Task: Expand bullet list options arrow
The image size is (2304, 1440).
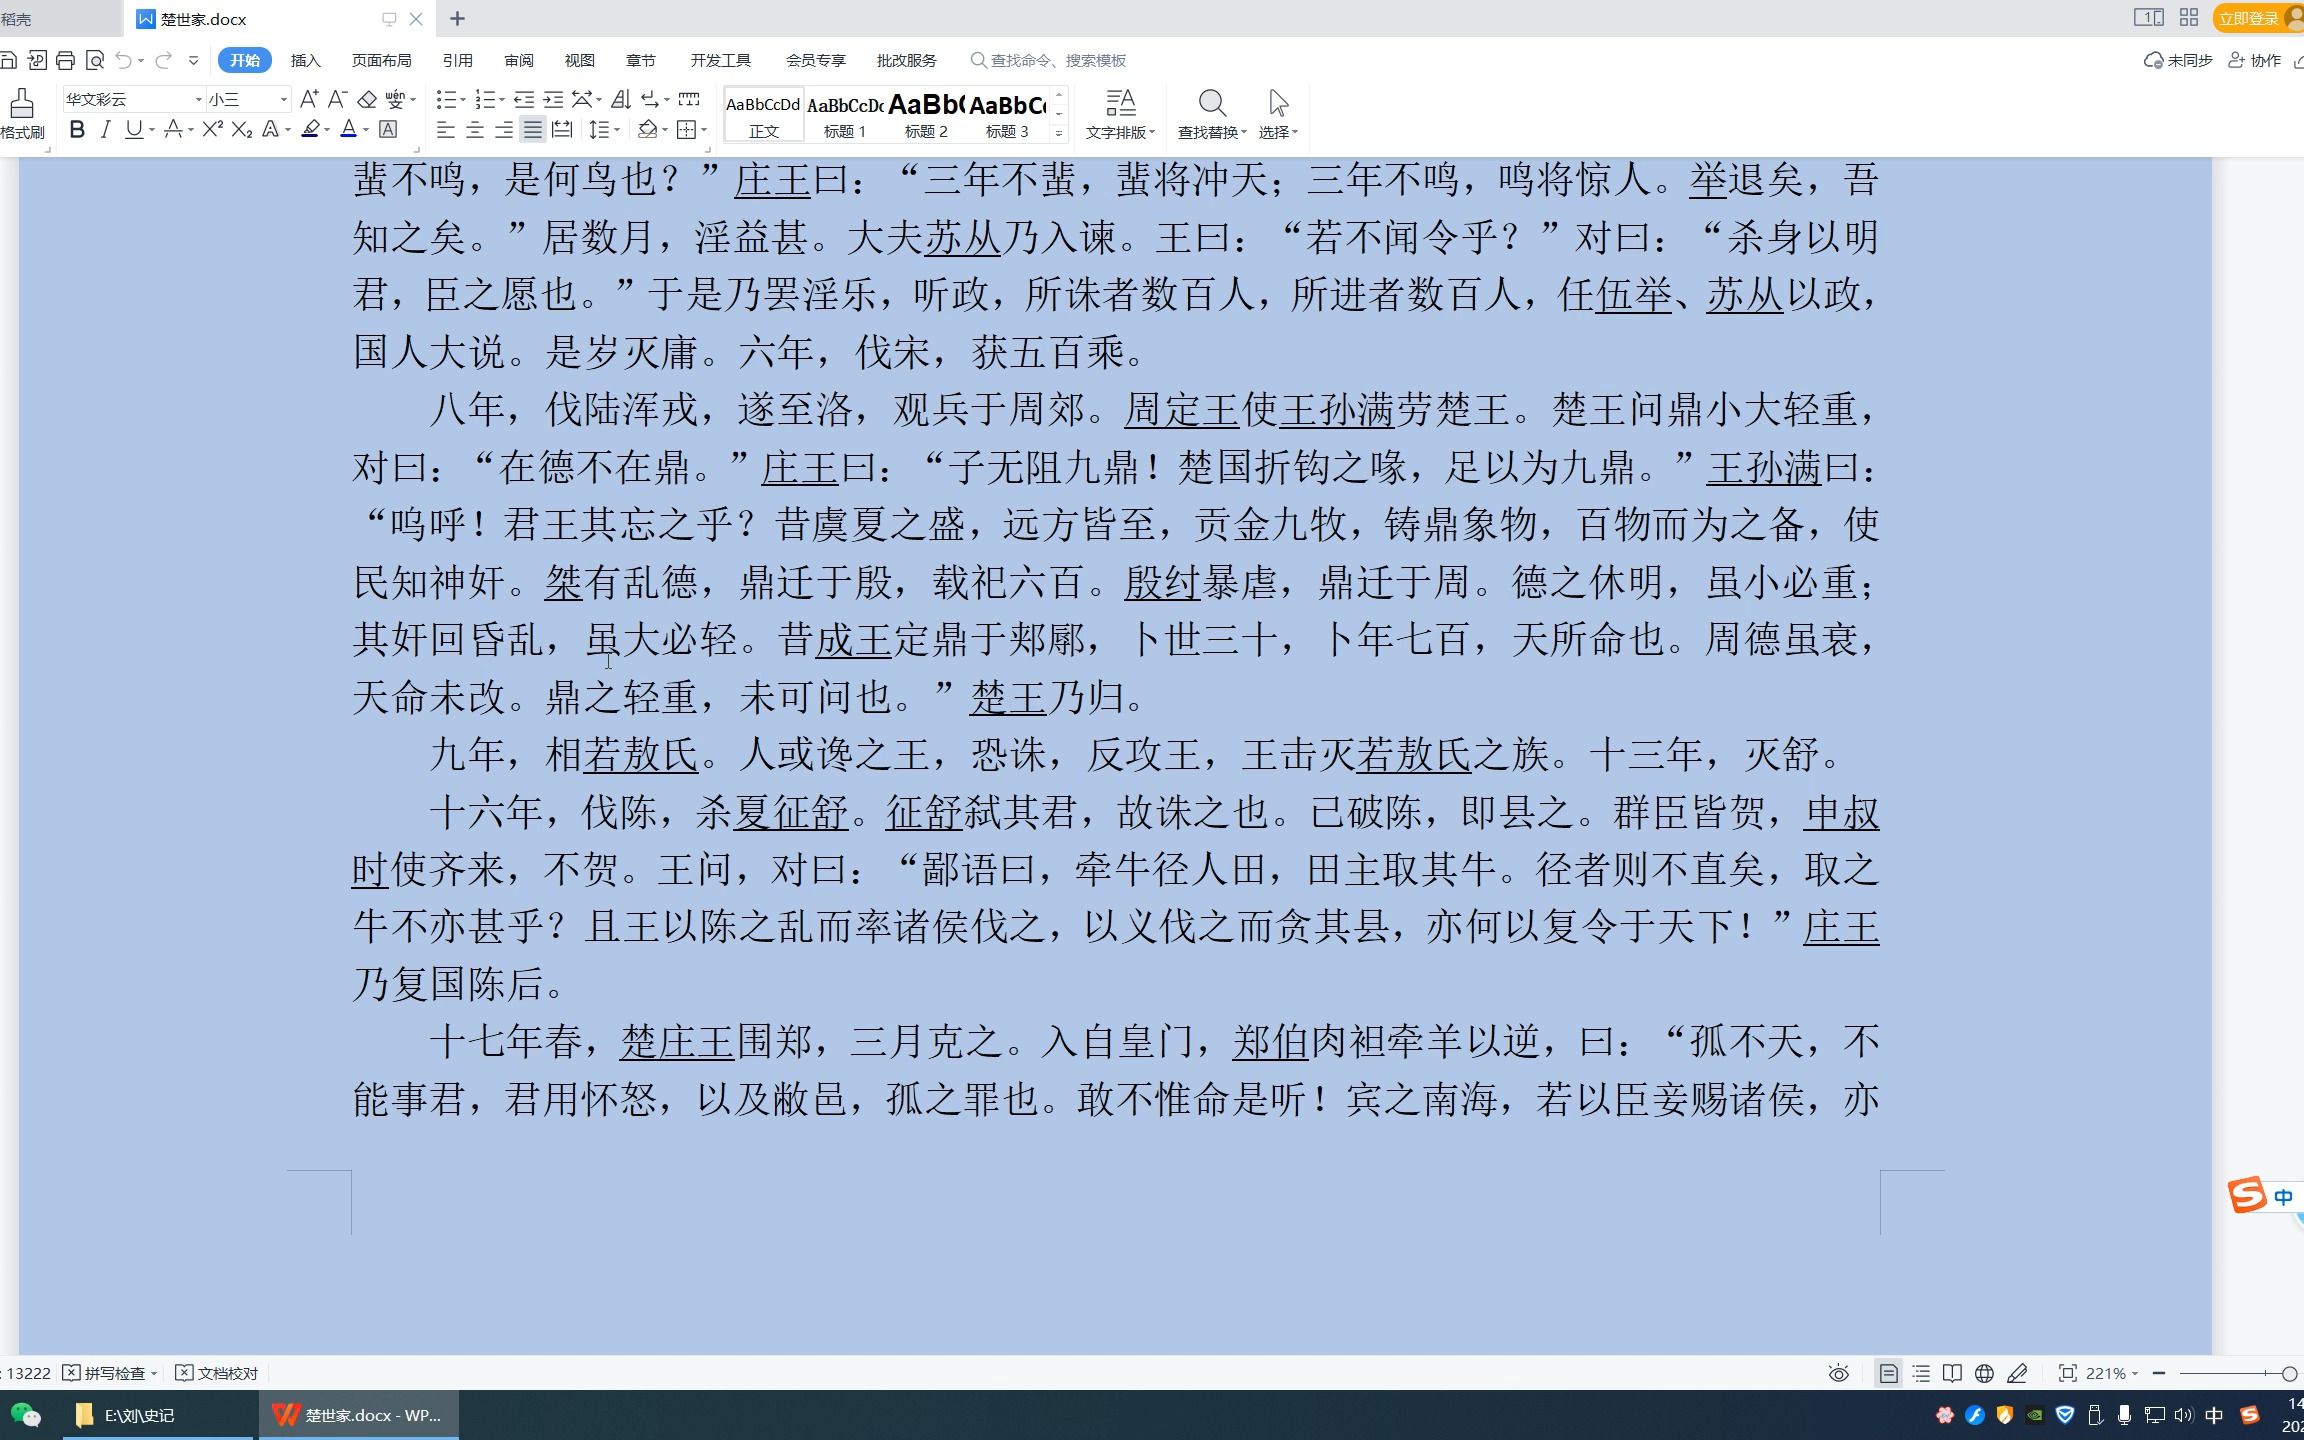Action: click(463, 100)
